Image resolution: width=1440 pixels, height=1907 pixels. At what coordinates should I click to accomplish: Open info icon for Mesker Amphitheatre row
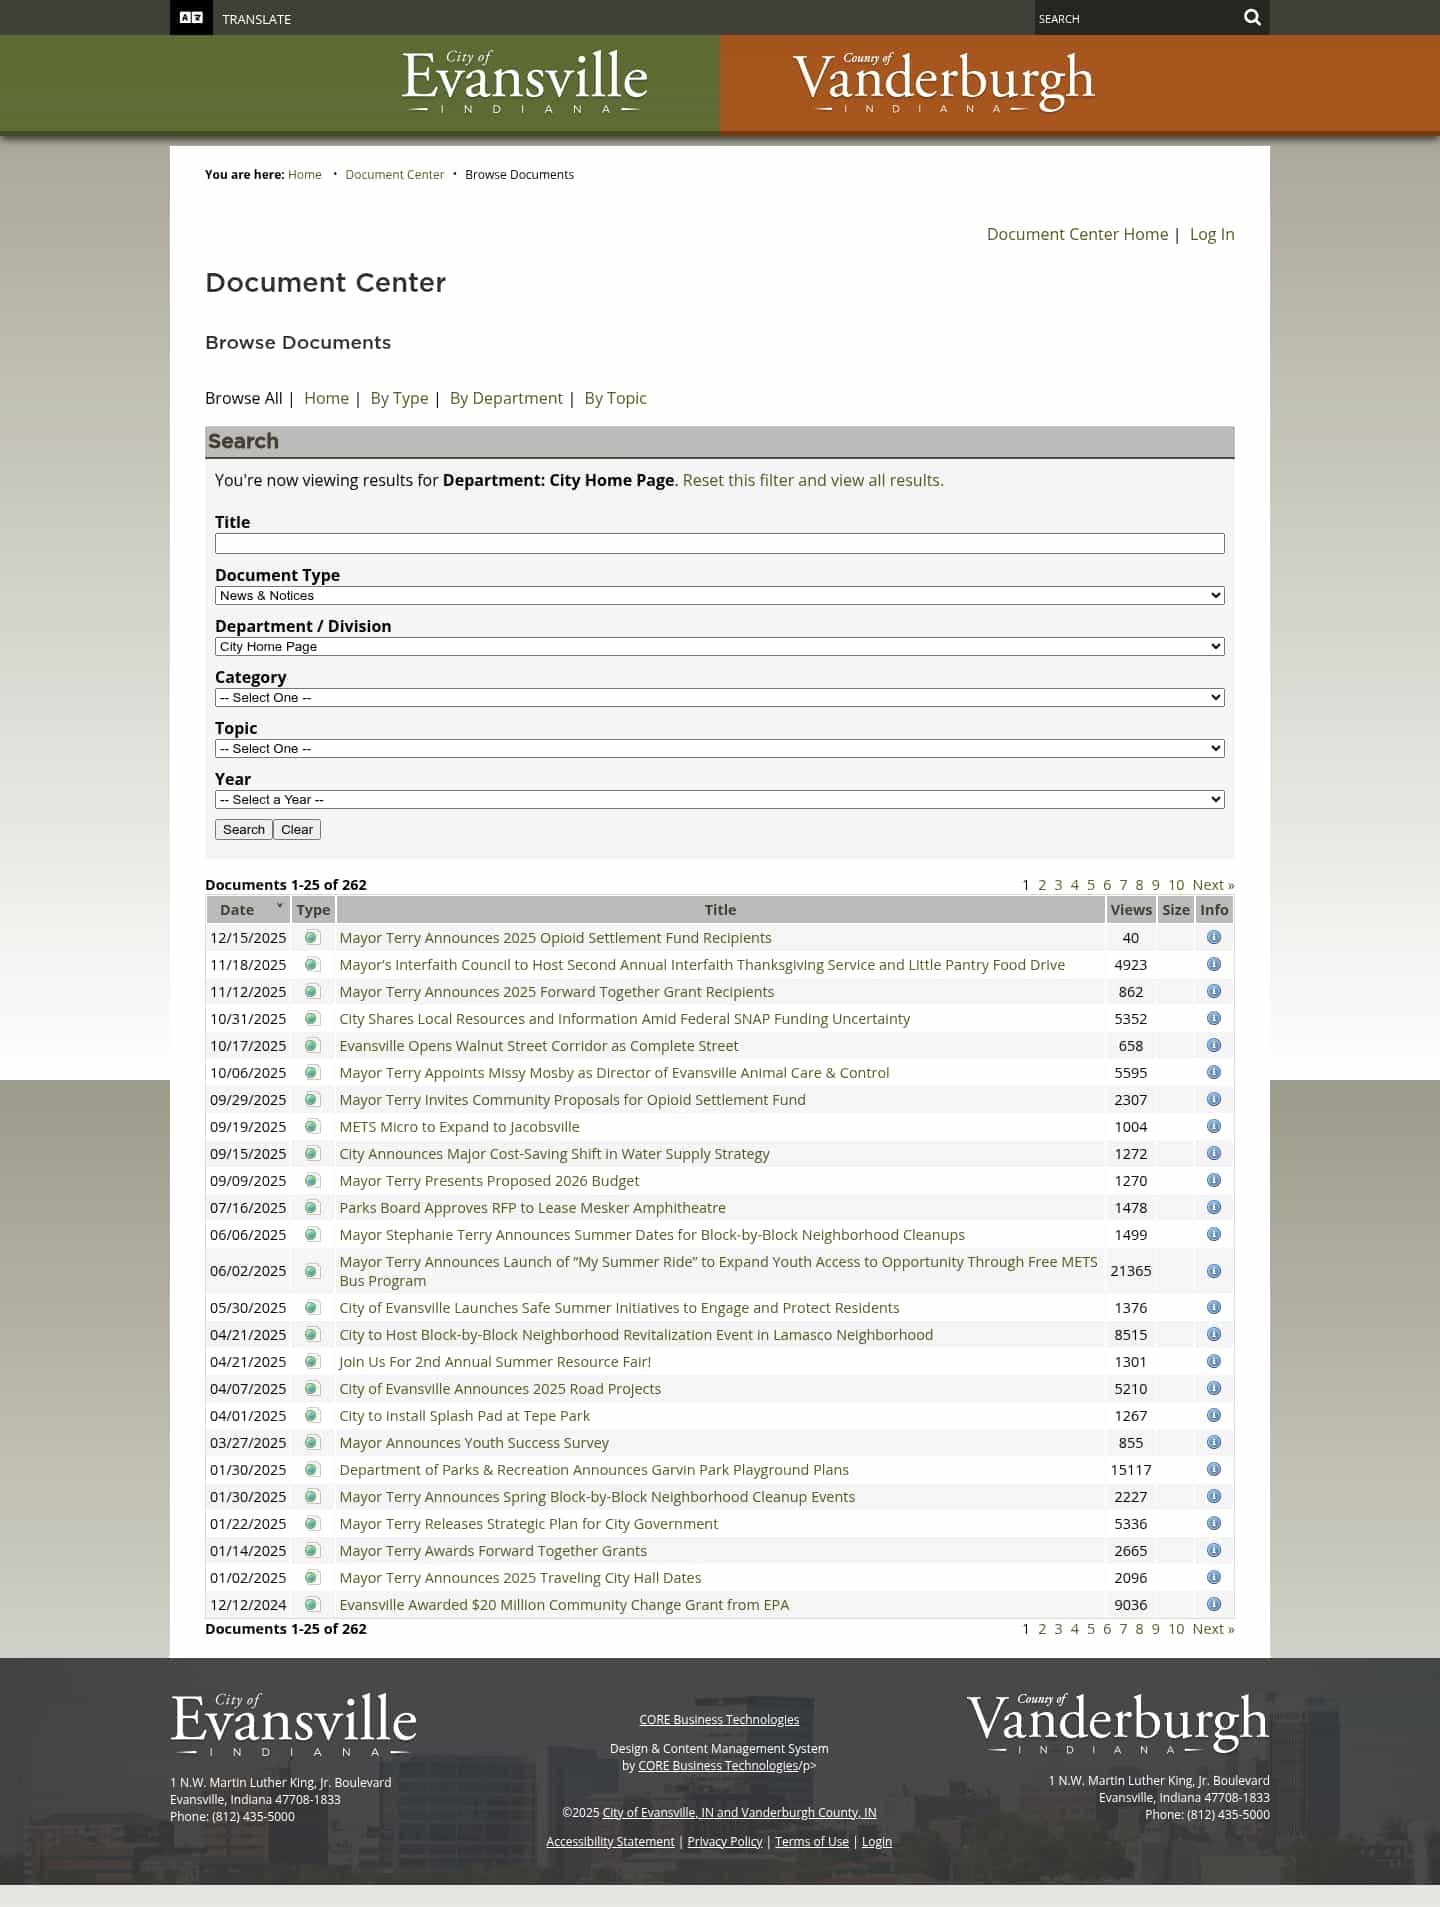(x=1214, y=1208)
